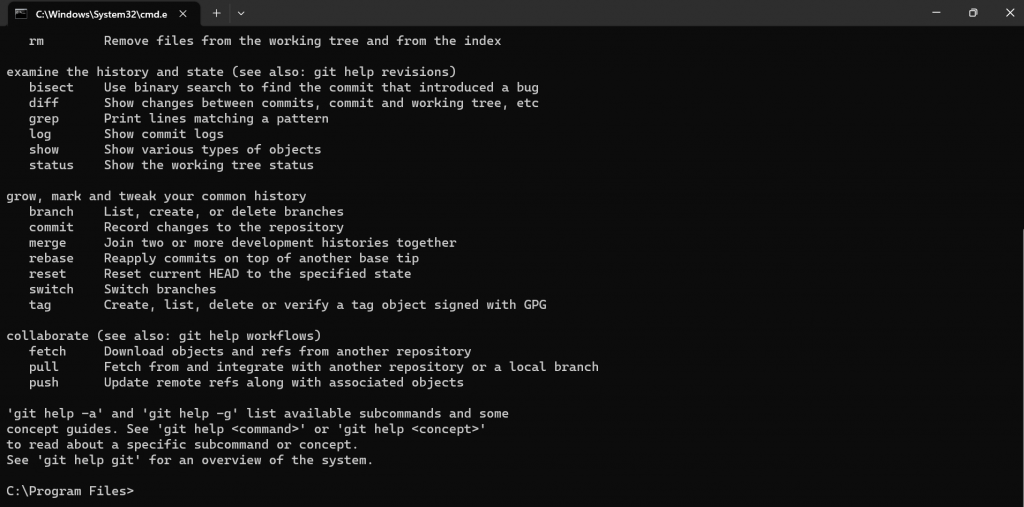The height and width of the screenshot is (507, 1024).
Task: Close the terminal window
Action: click(x=1009, y=13)
